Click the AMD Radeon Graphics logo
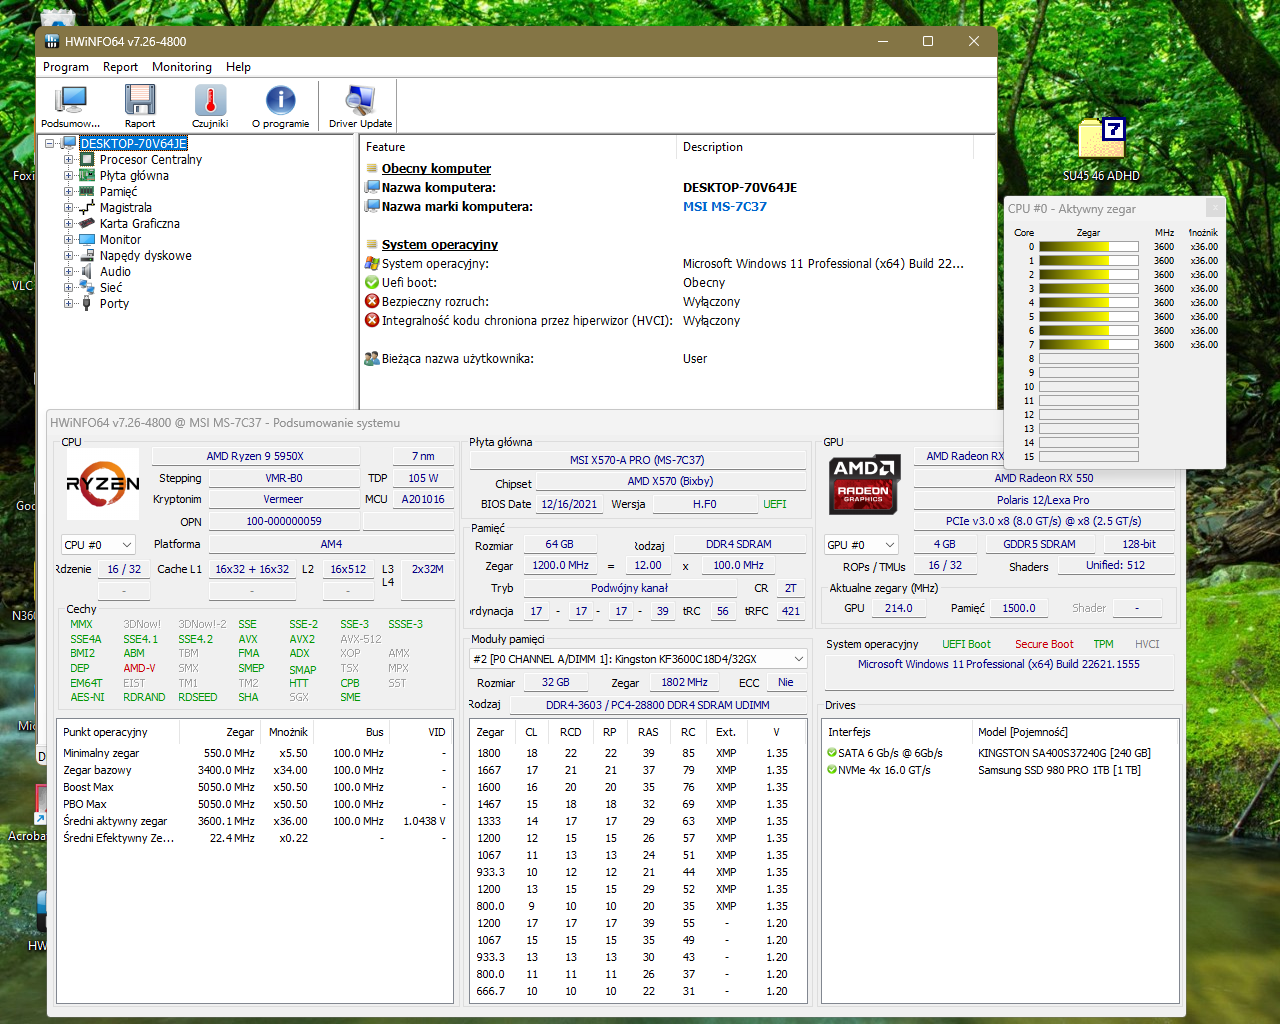The width and height of the screenshot is (1280, 1024). (864, 485)
